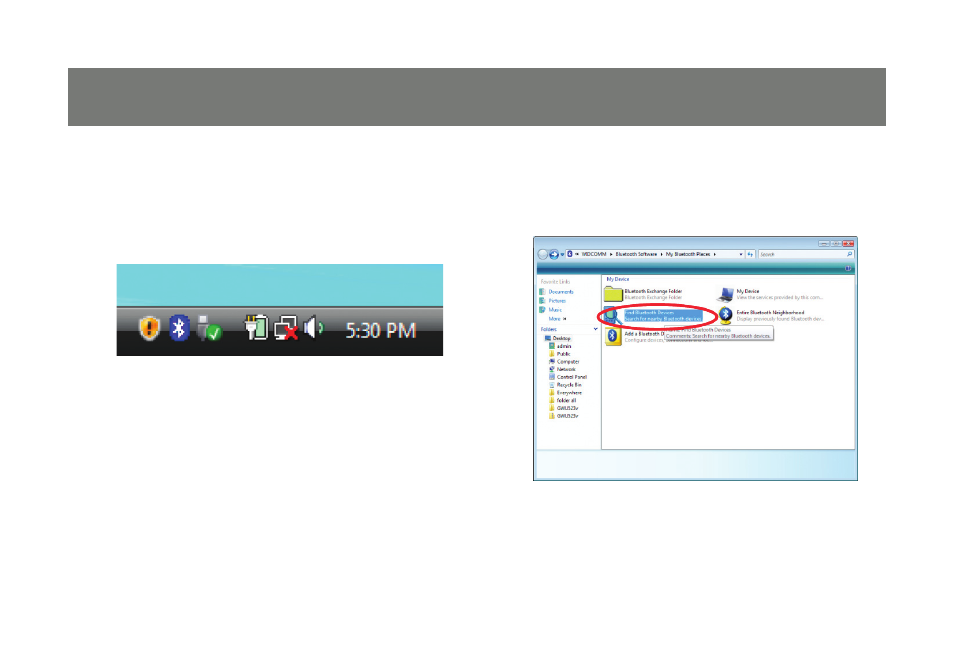
Task: Maximize the My Bluetooth Places window
Action: (x=836, y=243)
